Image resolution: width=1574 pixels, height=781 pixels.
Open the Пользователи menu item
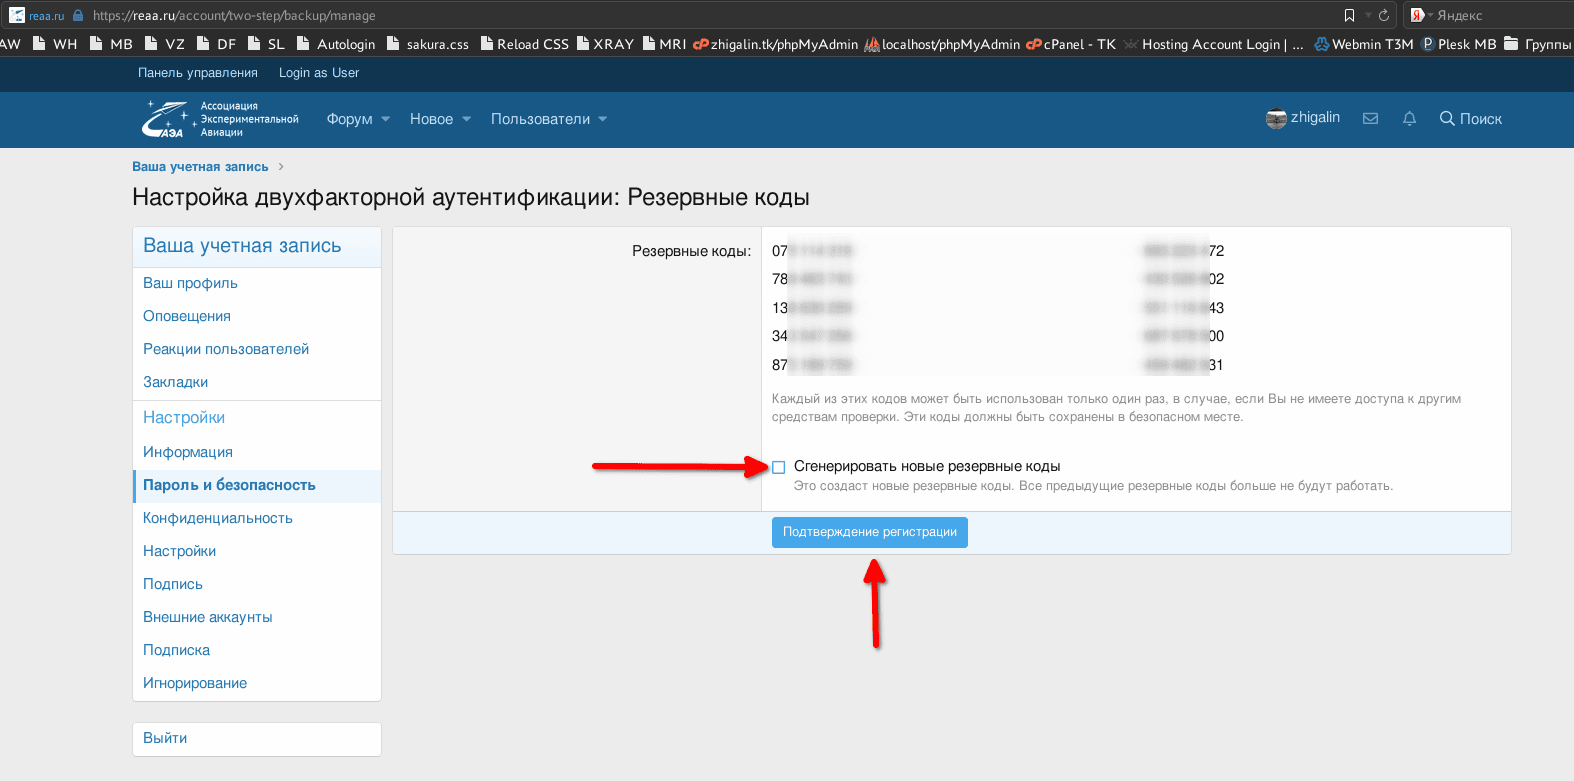(x=540, y=119)
